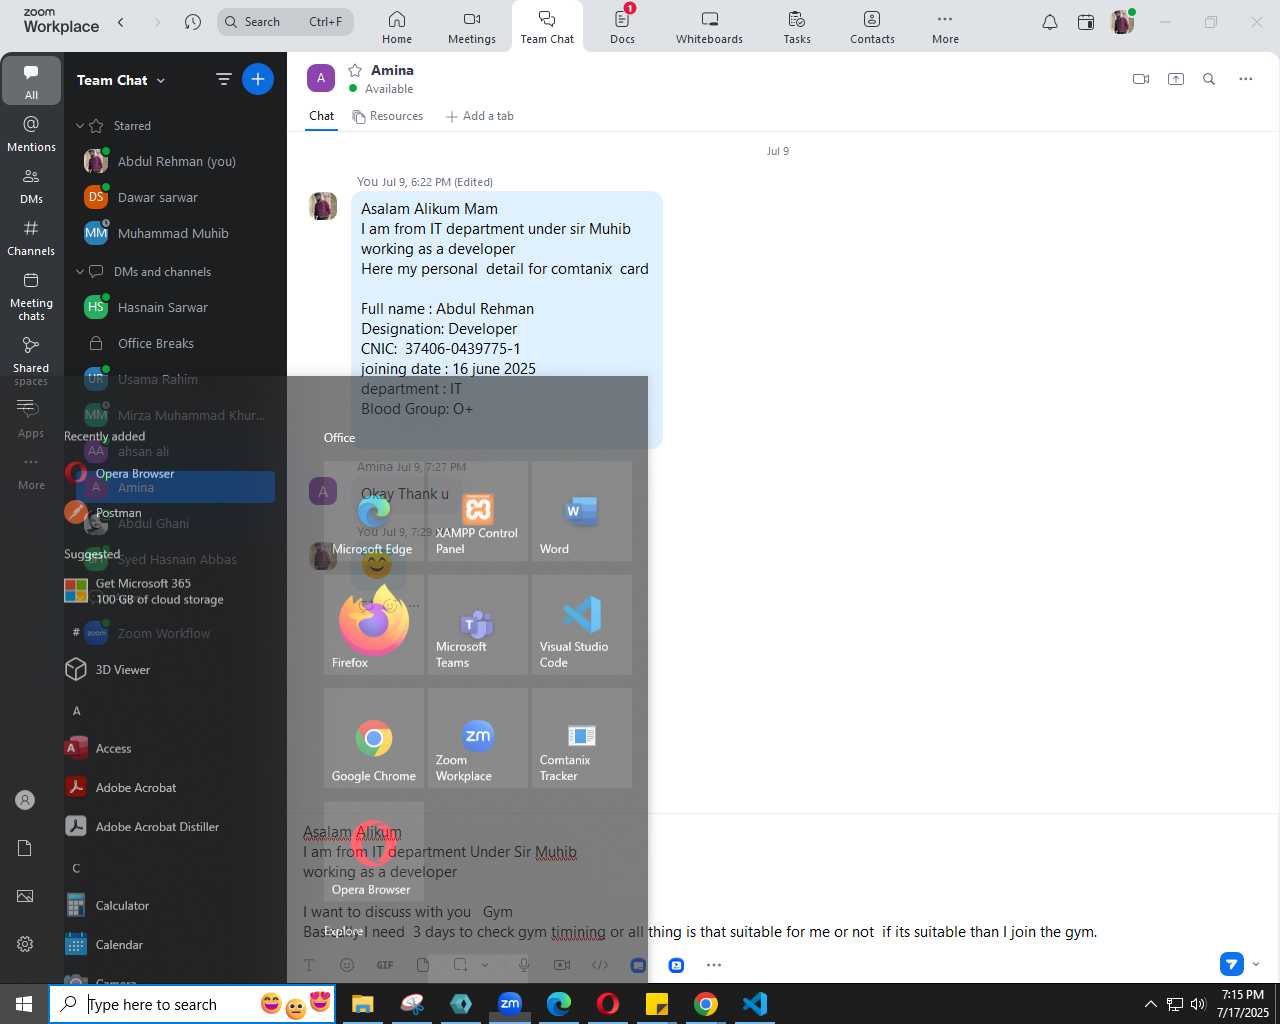Open the Word tile in Start menu

coord(582,511)
